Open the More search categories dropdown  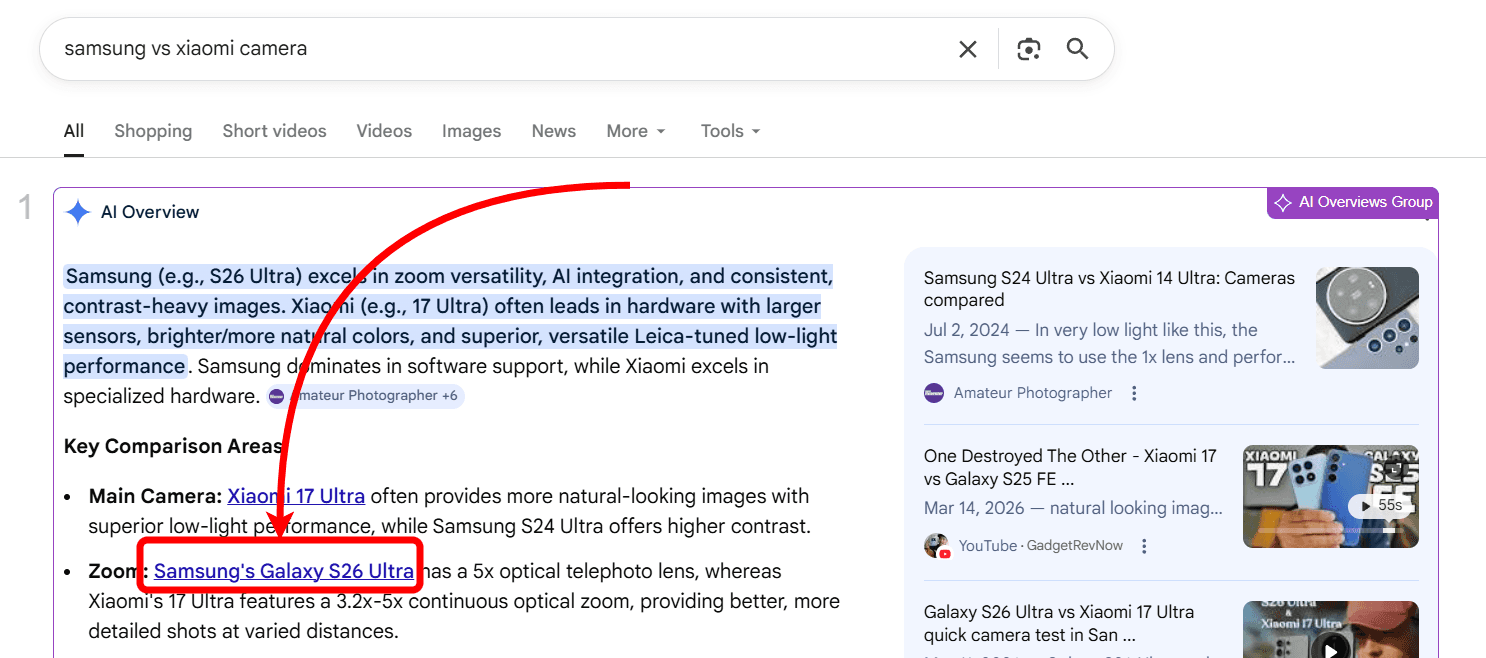click(635, 130)
